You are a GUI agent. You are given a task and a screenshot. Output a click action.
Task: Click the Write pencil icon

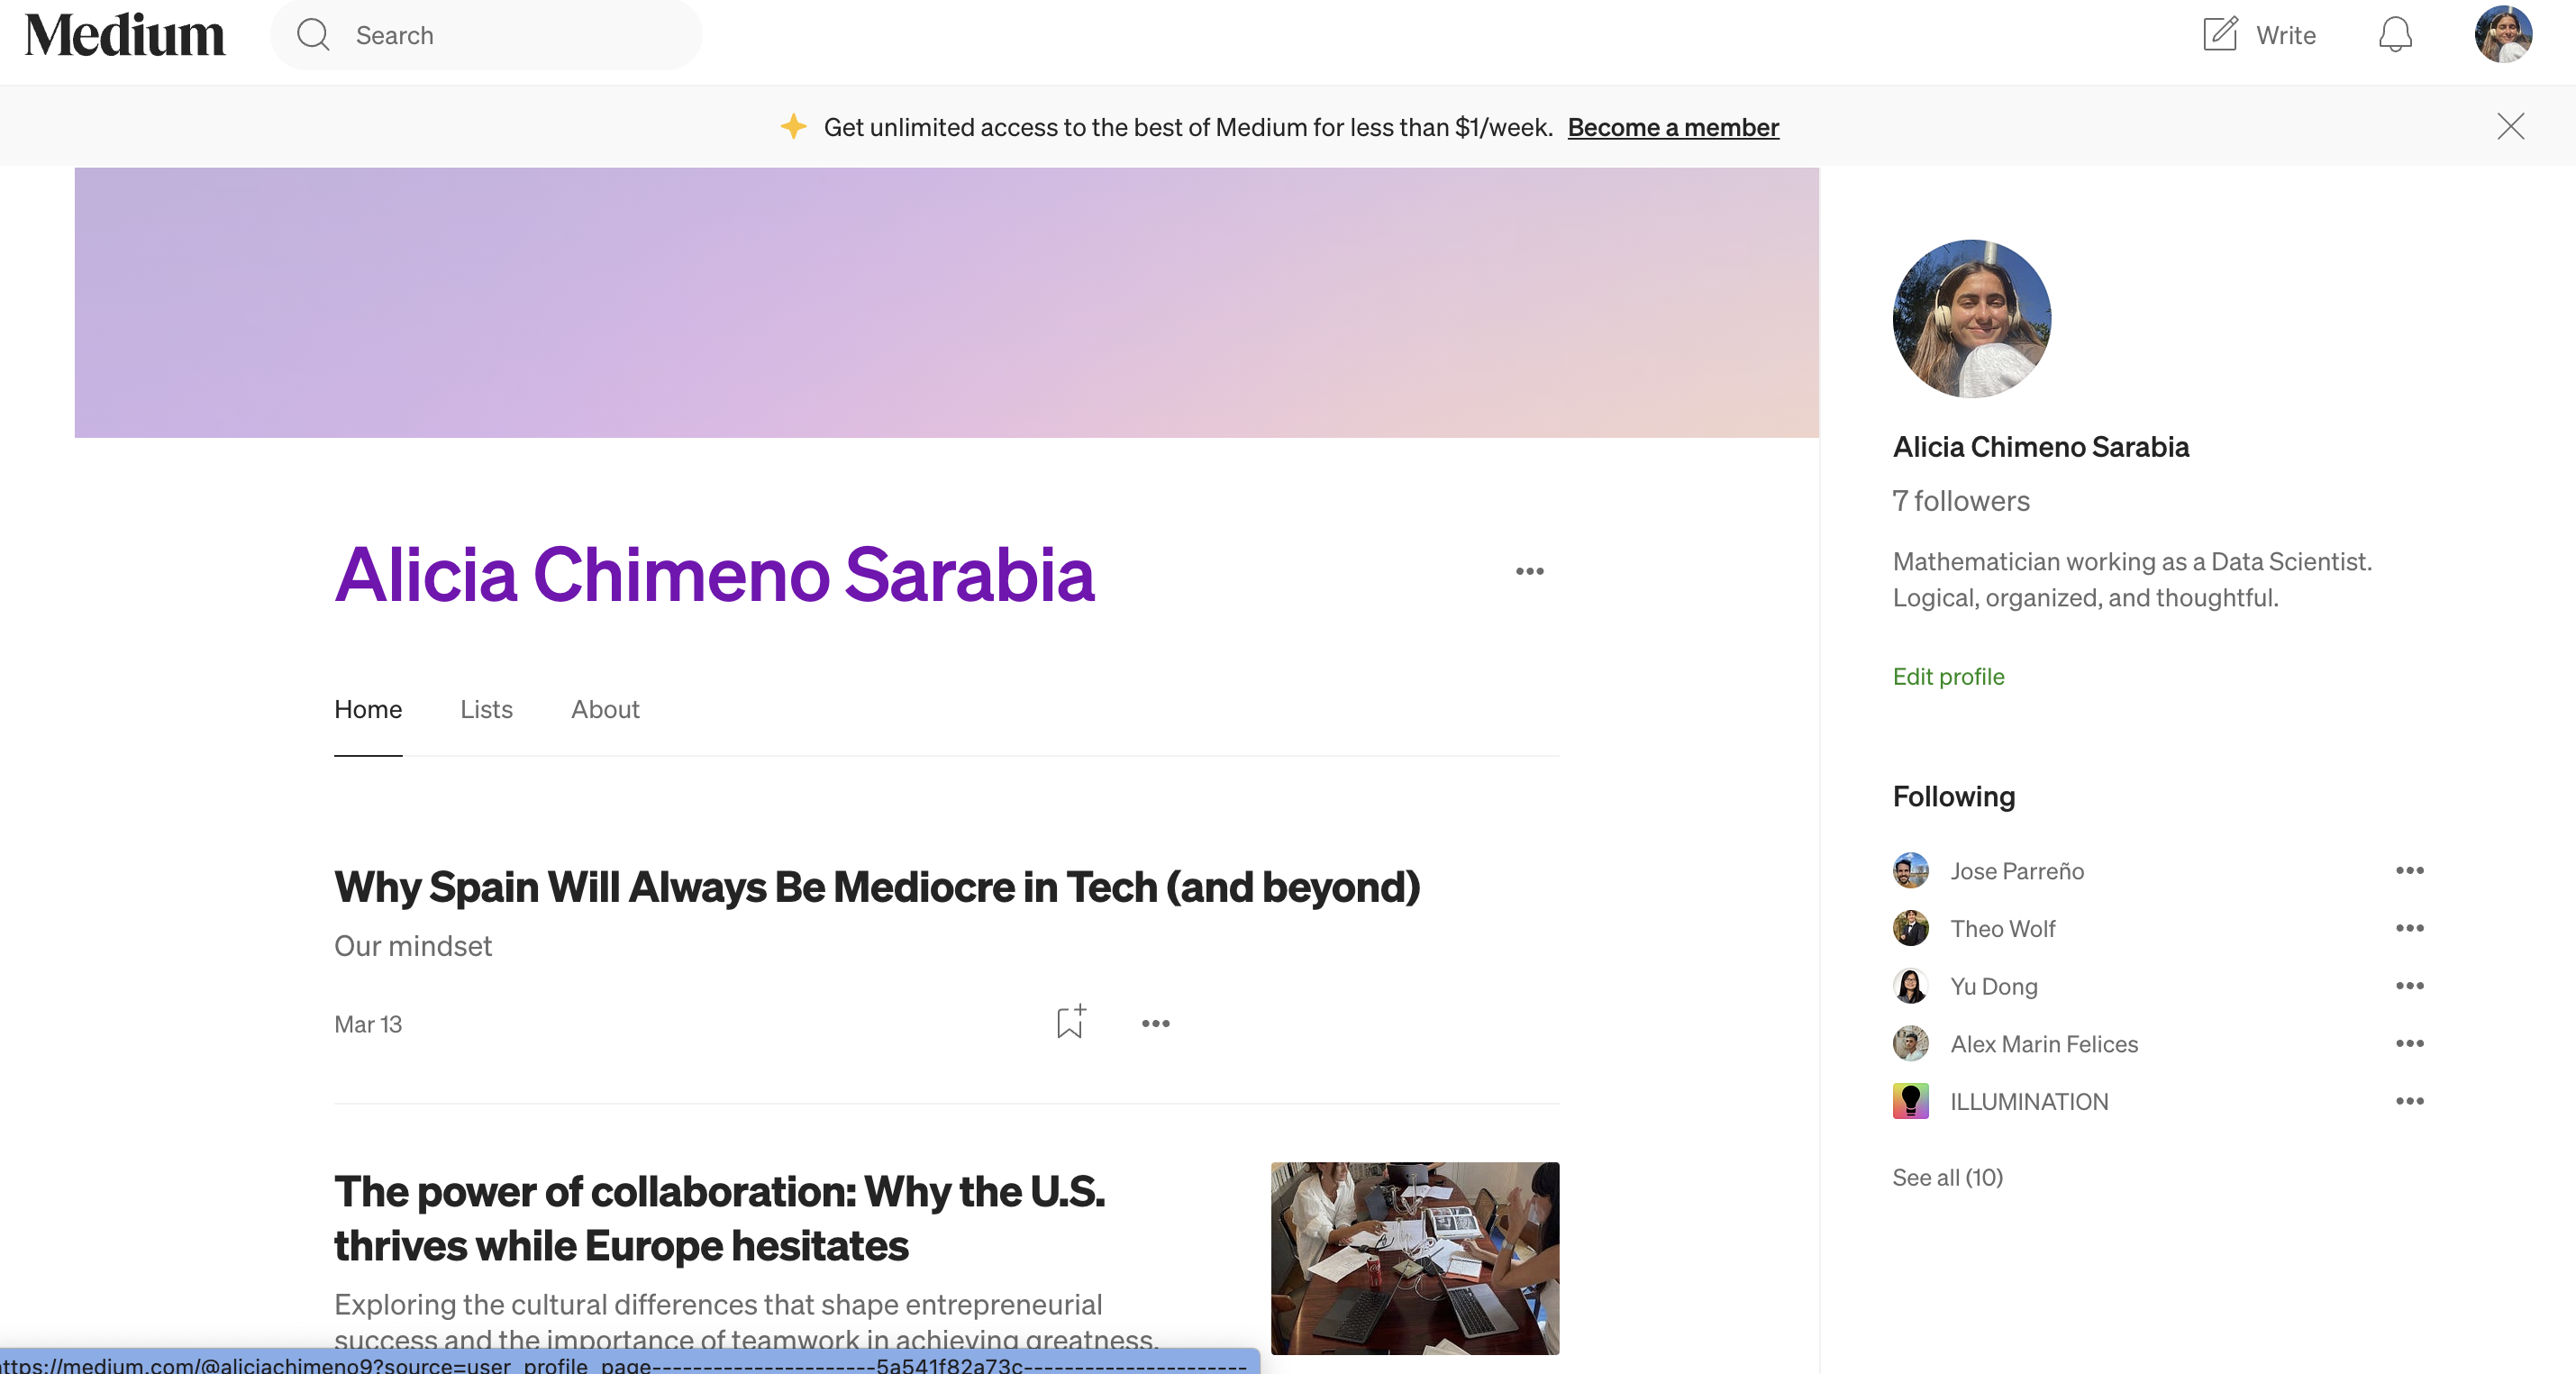pyautogui.click(x=2219, y=34)
